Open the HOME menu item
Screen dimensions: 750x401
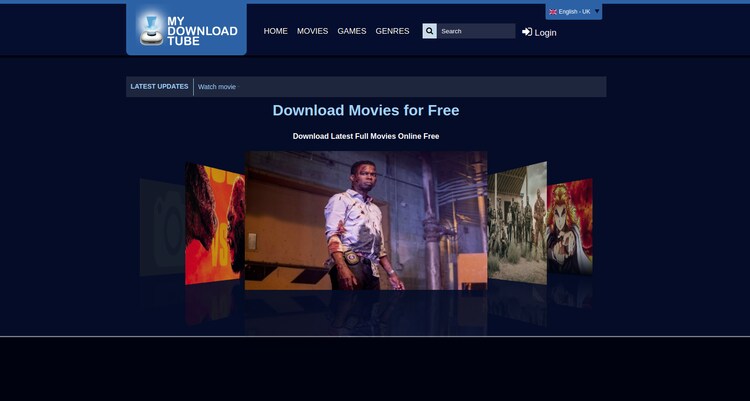276,31
